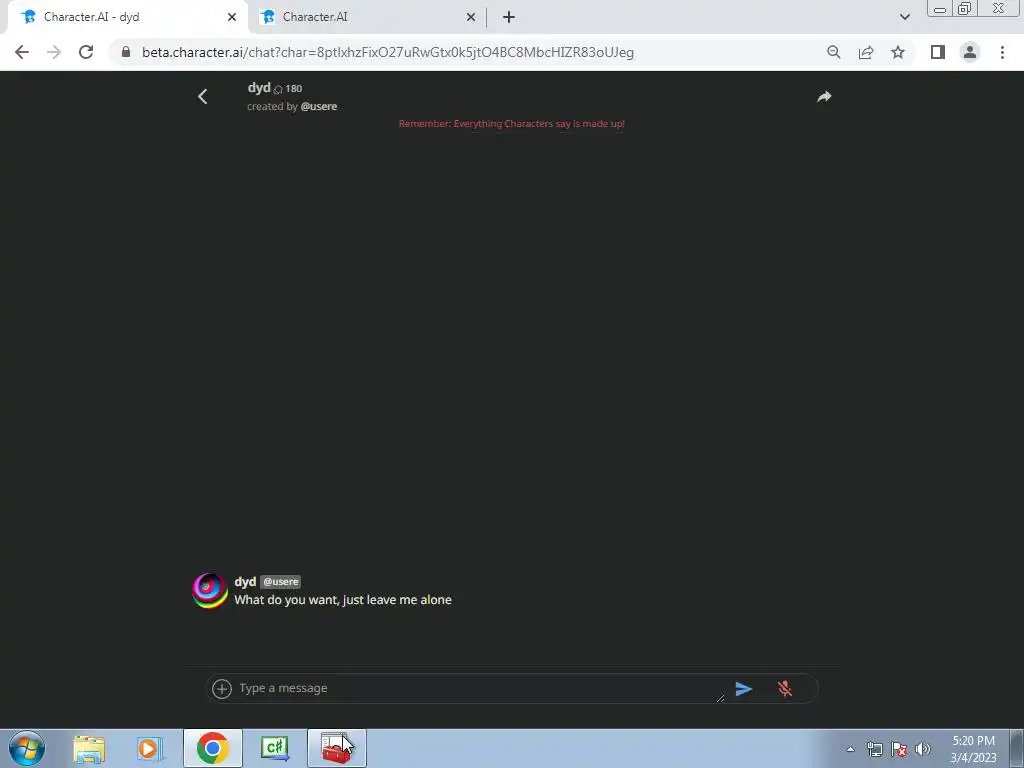Navigate back in browser
1024x768 pixels.
[x=22, y=52]
